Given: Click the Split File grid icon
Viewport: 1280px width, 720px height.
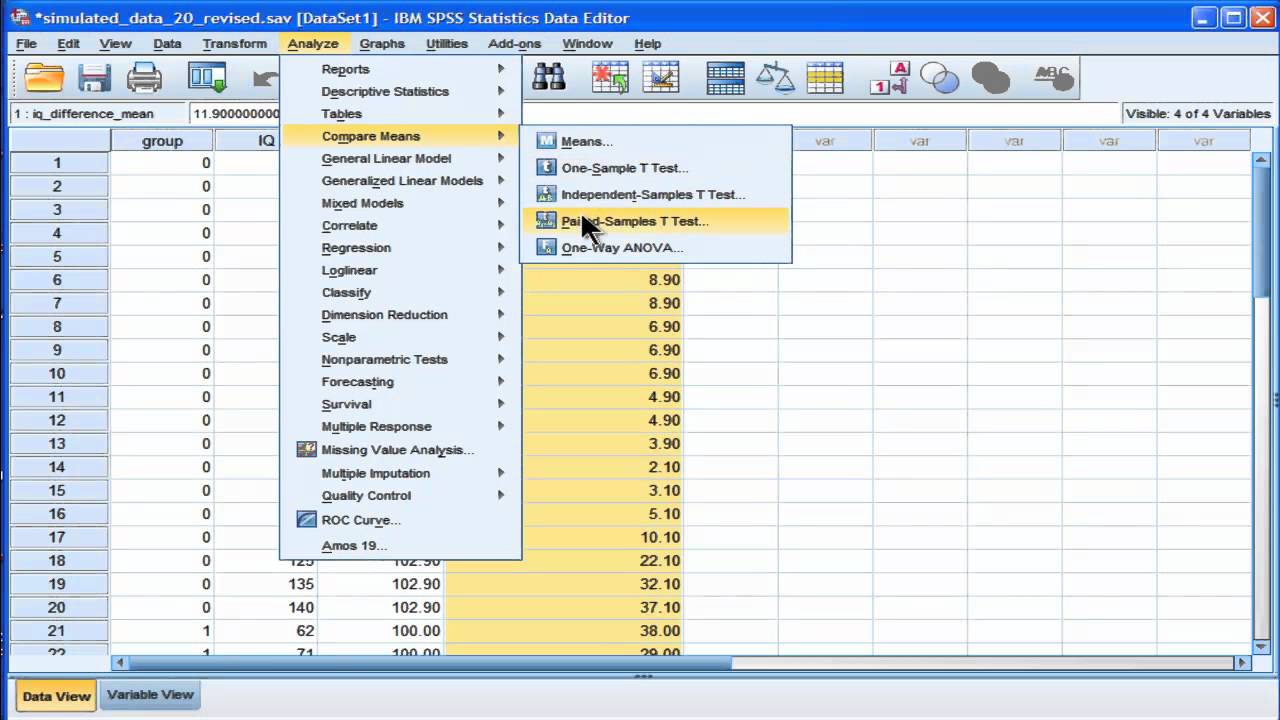Looking at the screenshot, I should [x=725, y=77].
